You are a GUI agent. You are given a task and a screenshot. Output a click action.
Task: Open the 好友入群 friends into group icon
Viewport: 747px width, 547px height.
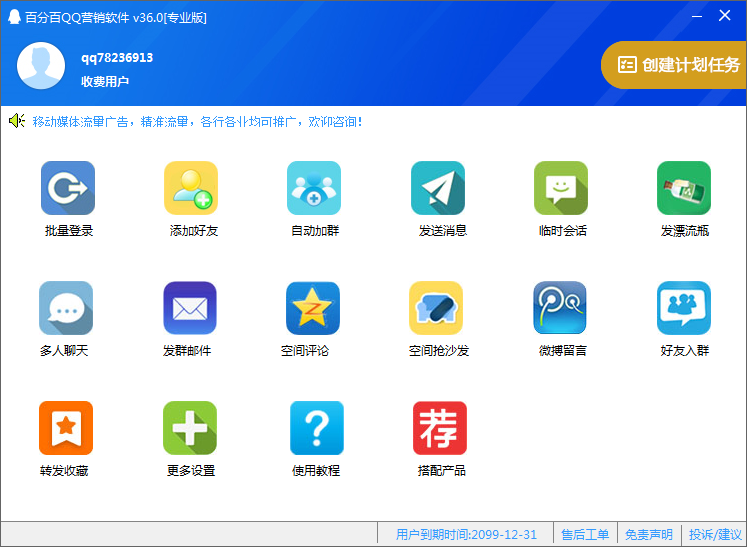click(684, 308)
